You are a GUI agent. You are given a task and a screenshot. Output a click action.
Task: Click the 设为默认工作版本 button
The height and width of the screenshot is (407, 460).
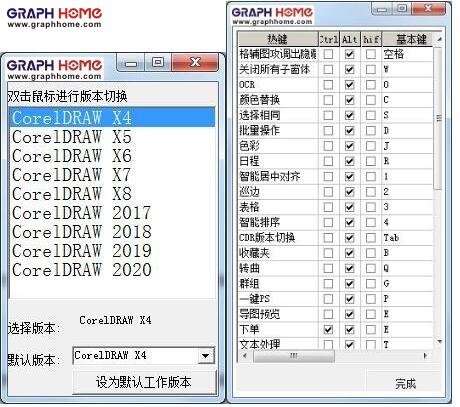144,382
